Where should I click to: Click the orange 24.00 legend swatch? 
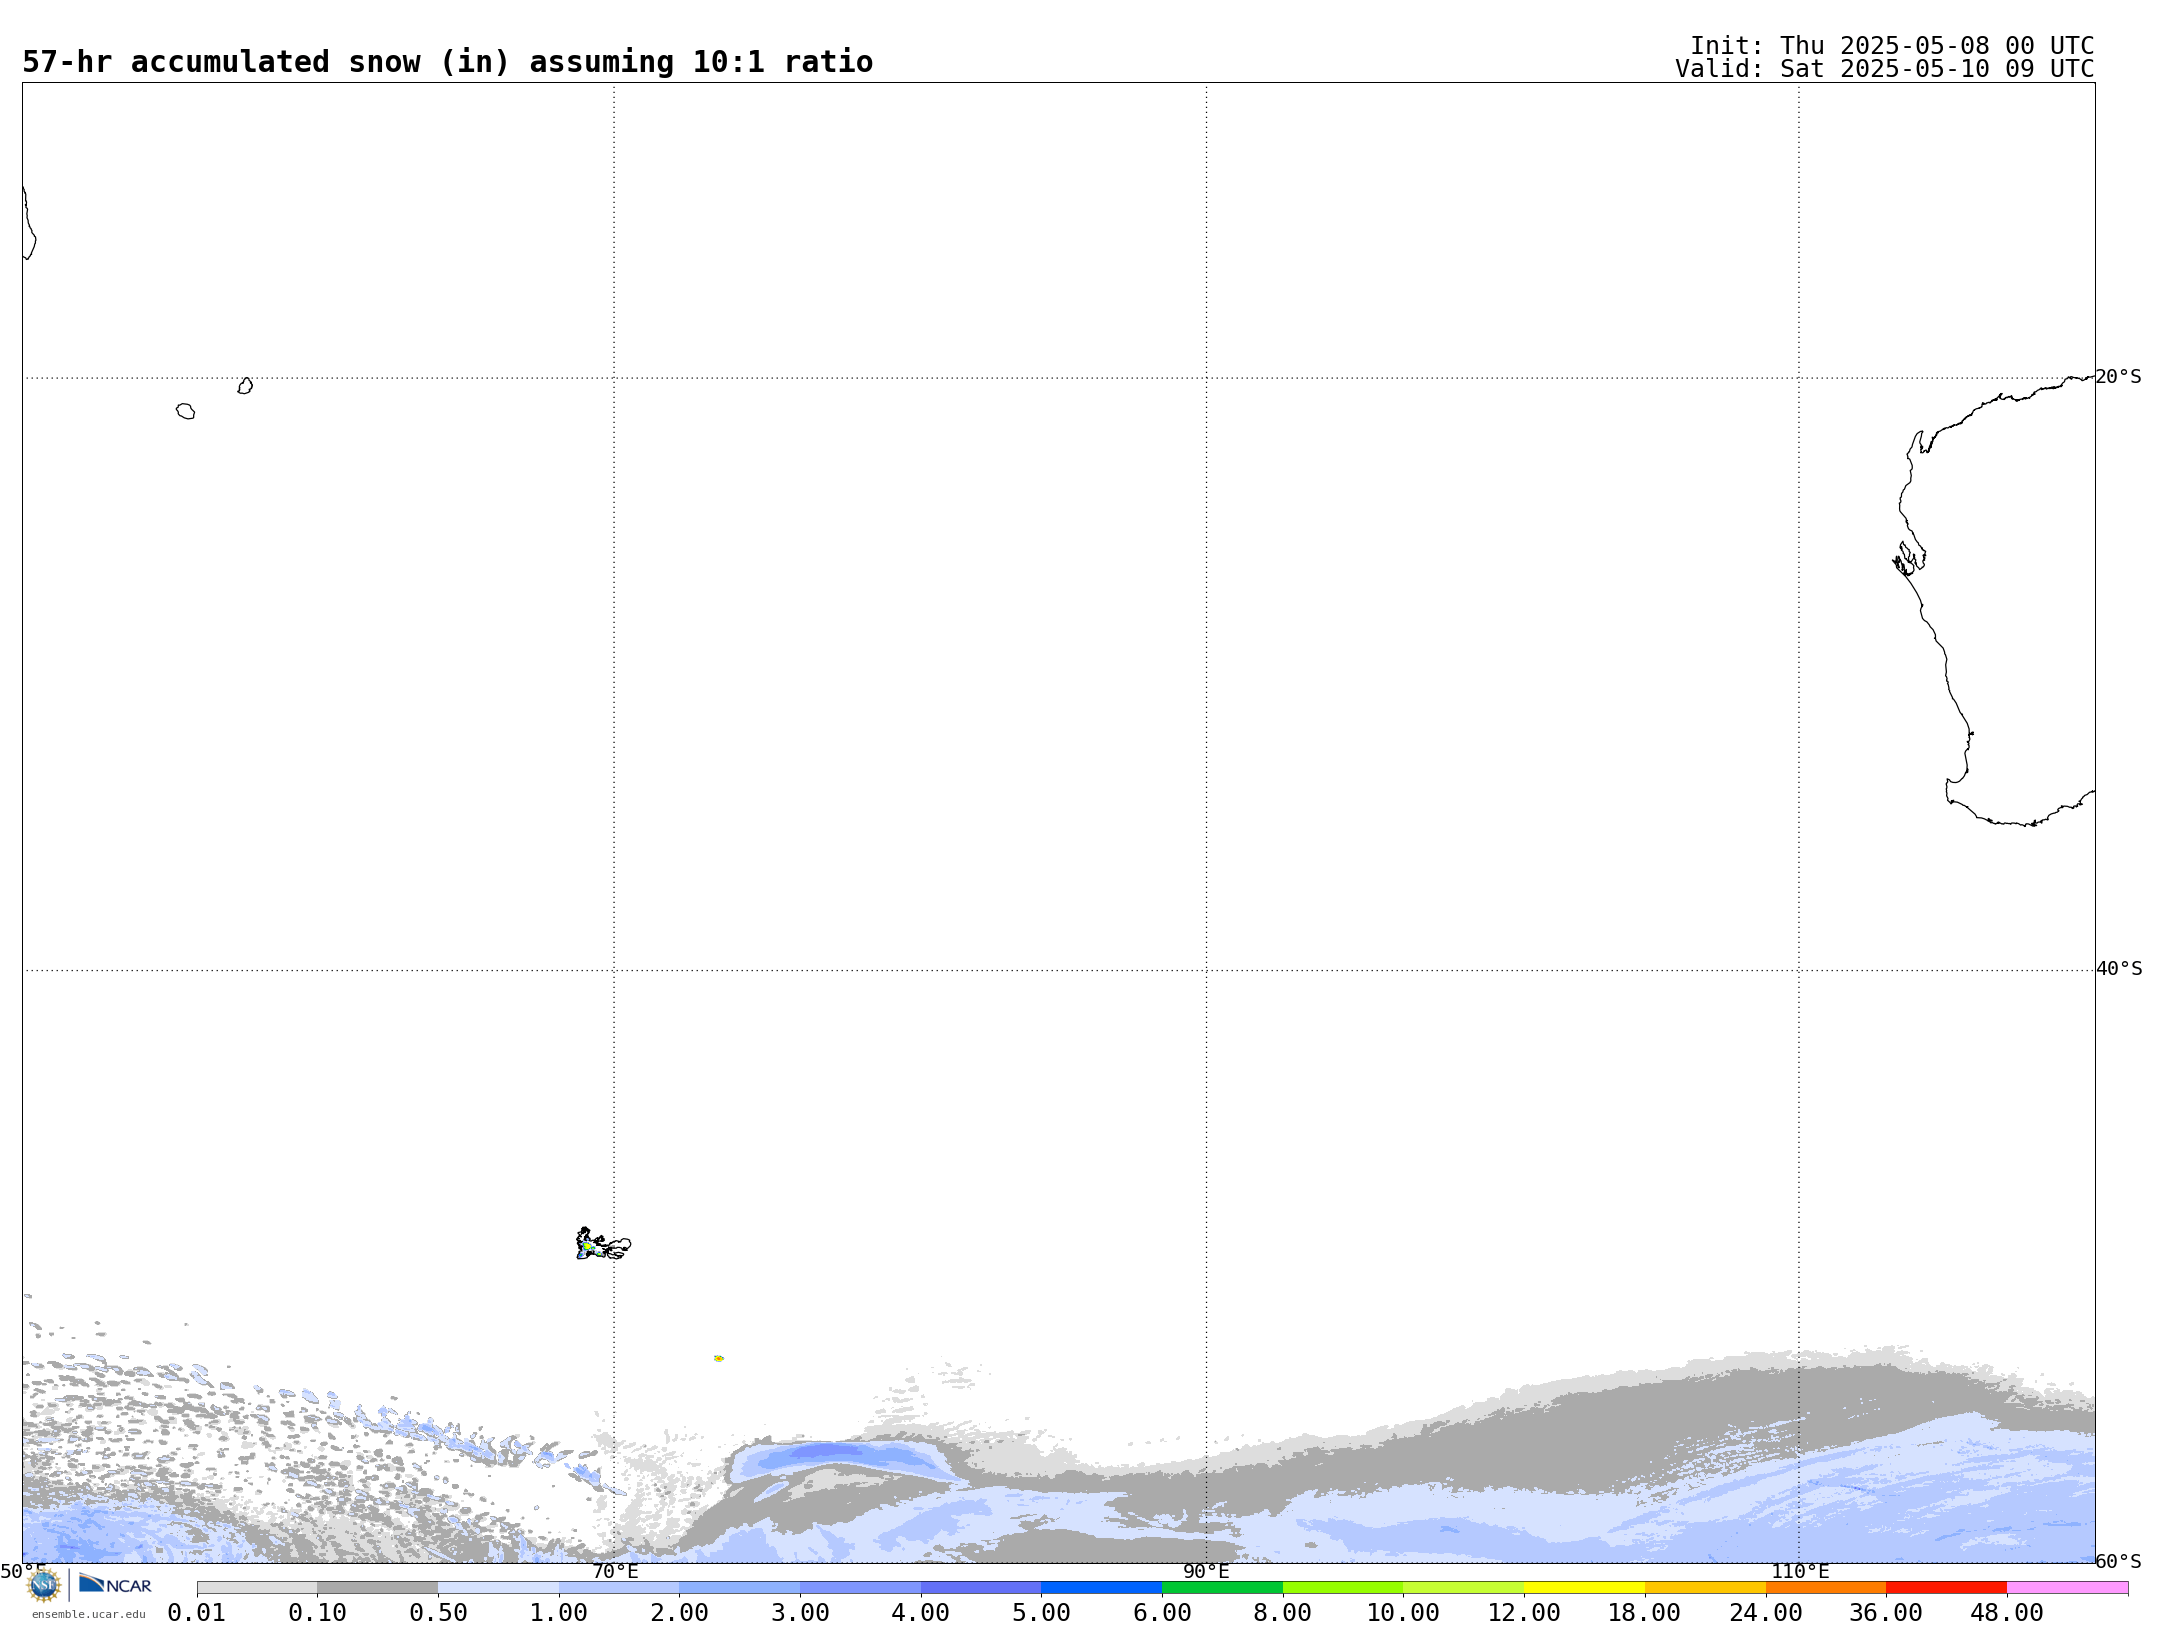point(1826,1588)
